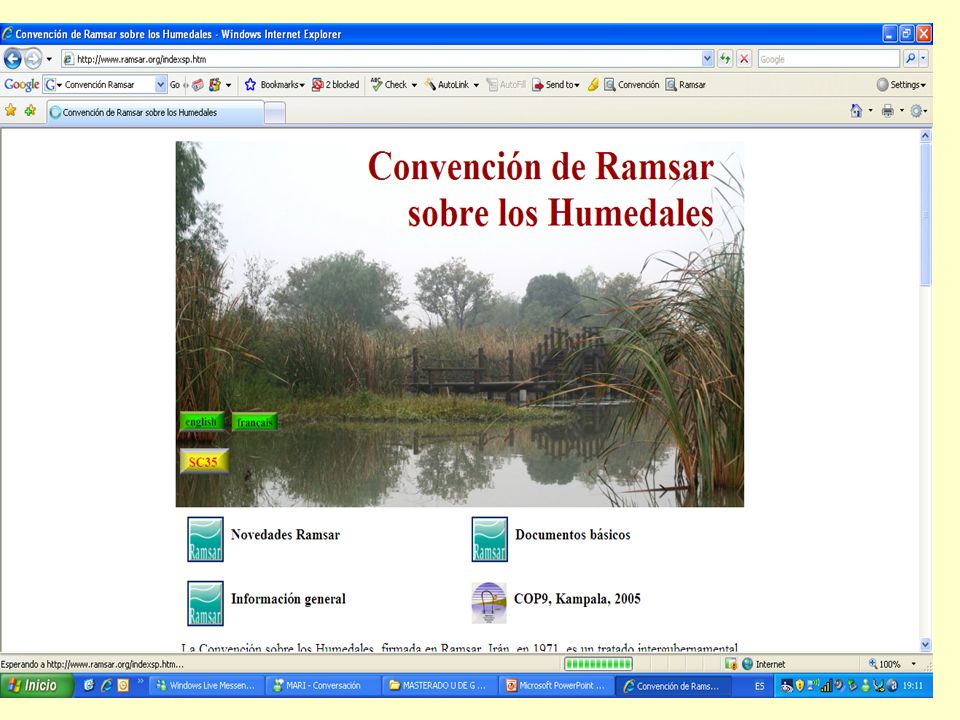Open the Inicio start menu
The width and height of the screenshot is (960, 720).
click(x=37, y=686)
